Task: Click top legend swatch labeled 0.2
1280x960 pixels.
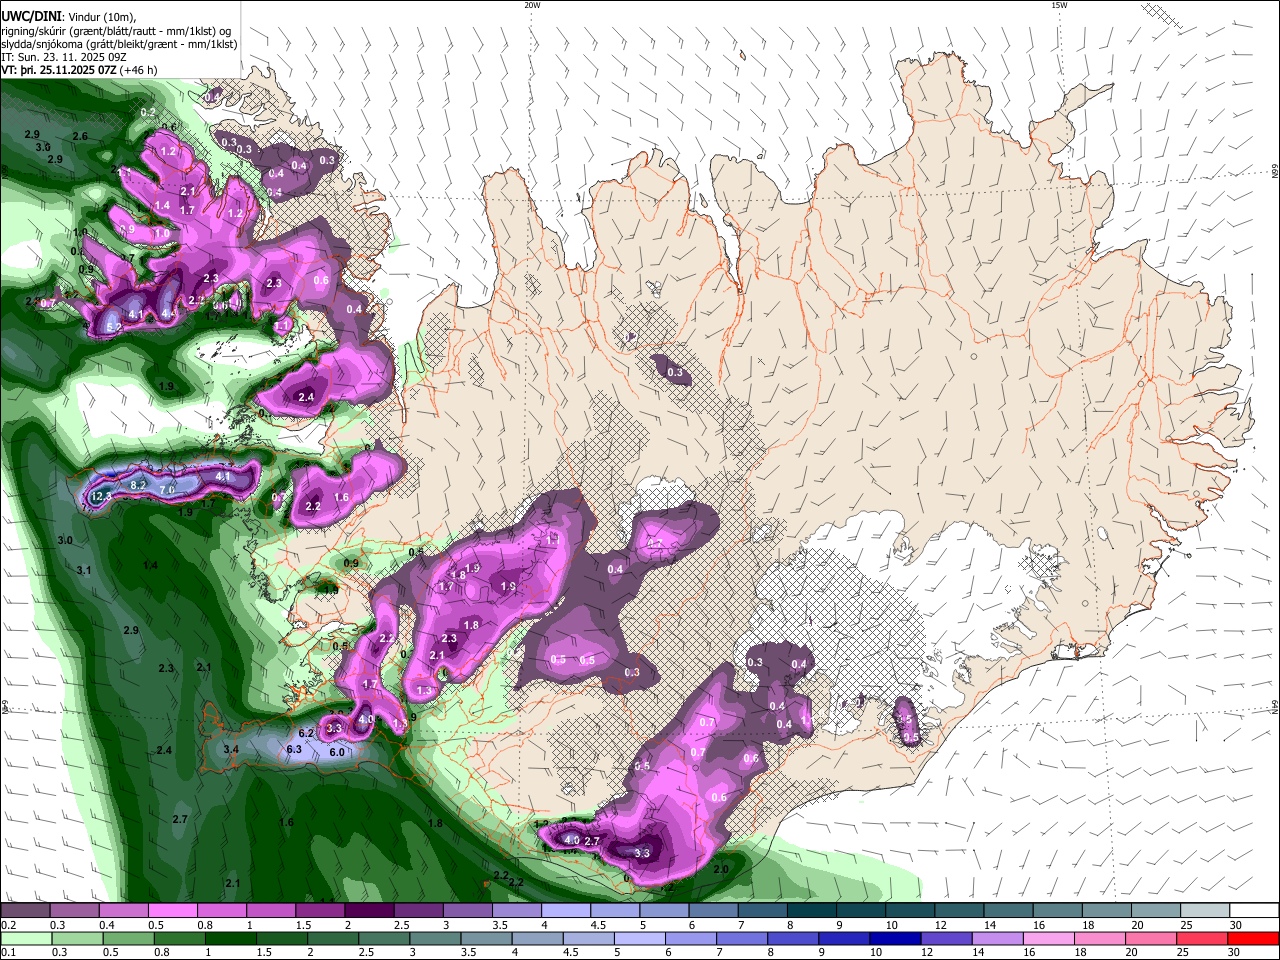Action: point(25,910)
